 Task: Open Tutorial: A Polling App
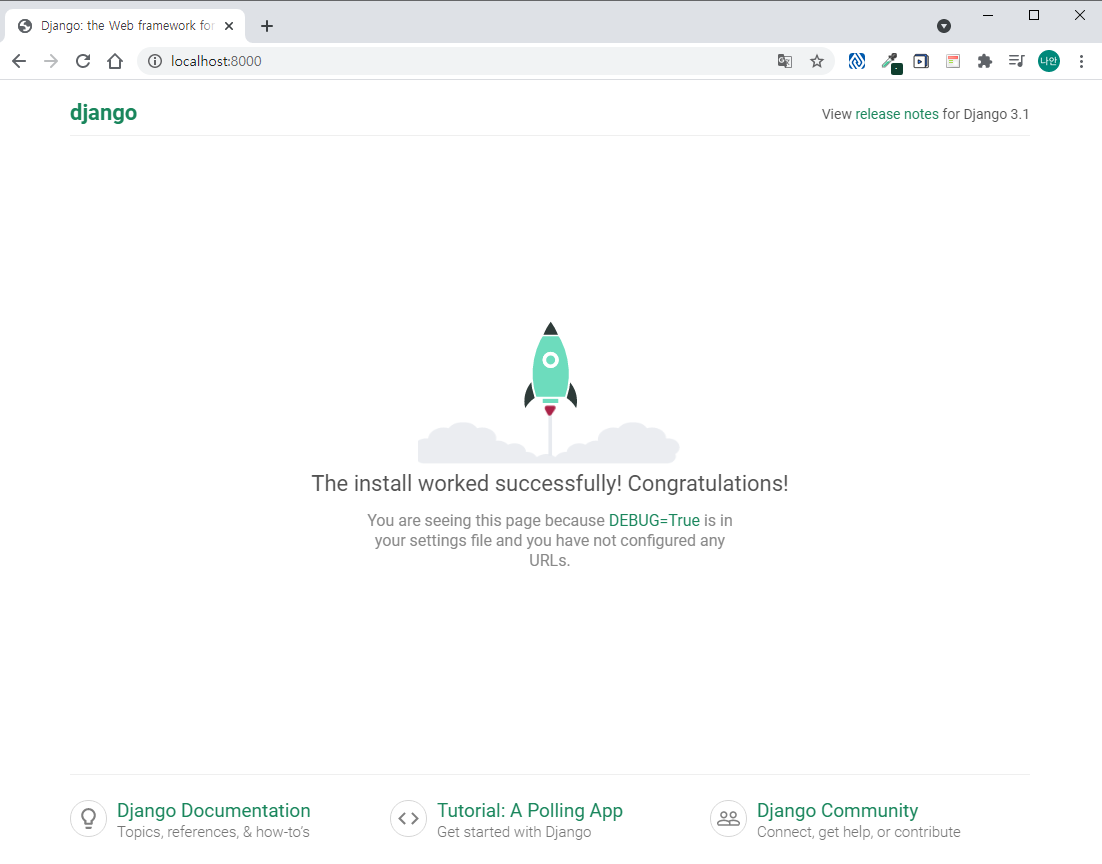[x=530, y=811]
